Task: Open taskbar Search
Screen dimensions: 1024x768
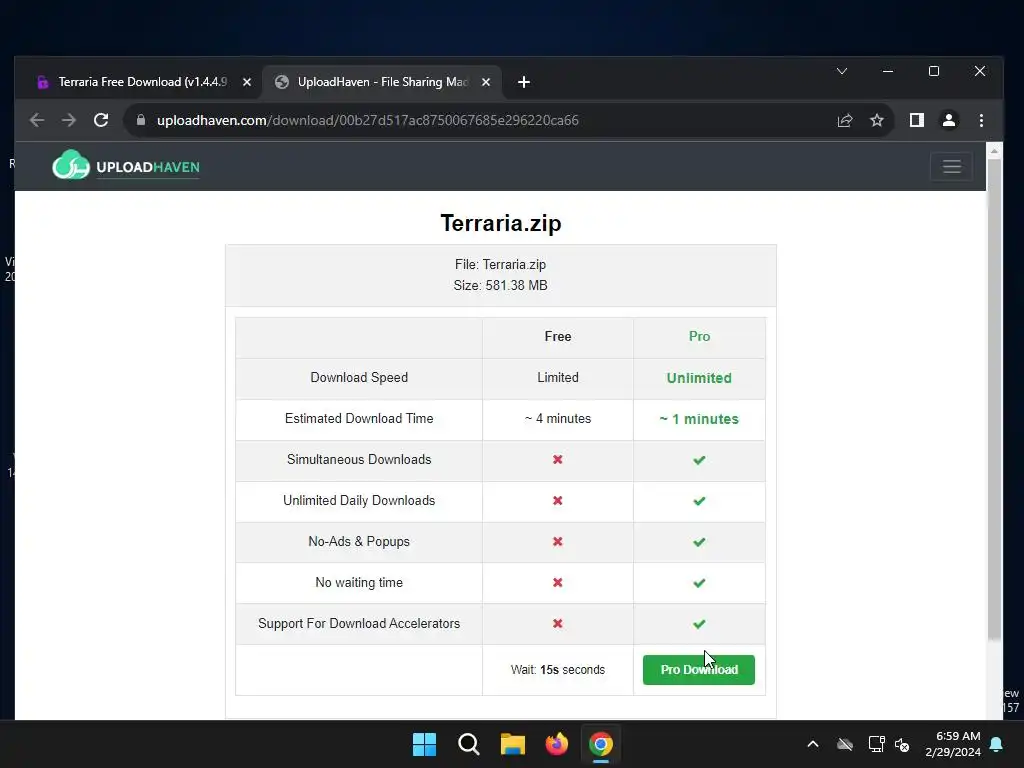Action: pyautogui.click(x=468, y=744)
